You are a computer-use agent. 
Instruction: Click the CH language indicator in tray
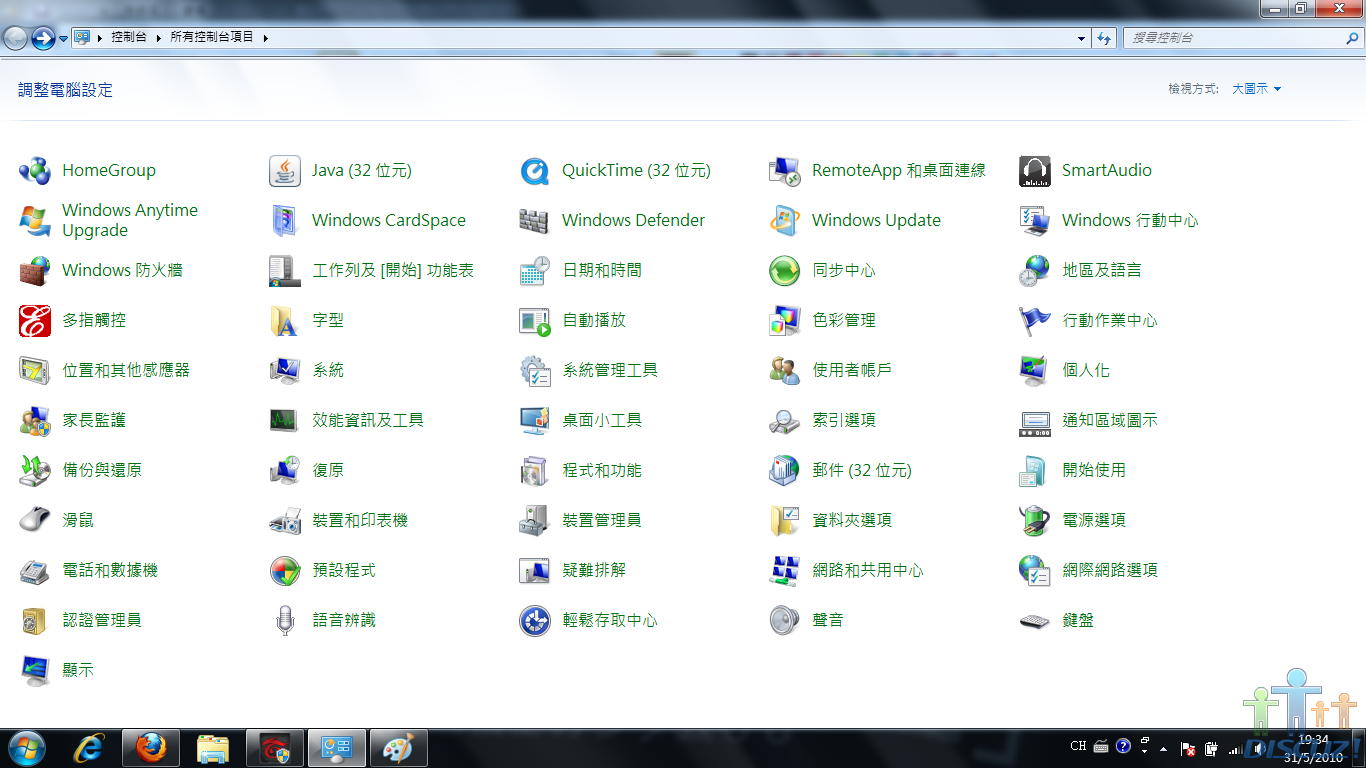(1078, 746)
